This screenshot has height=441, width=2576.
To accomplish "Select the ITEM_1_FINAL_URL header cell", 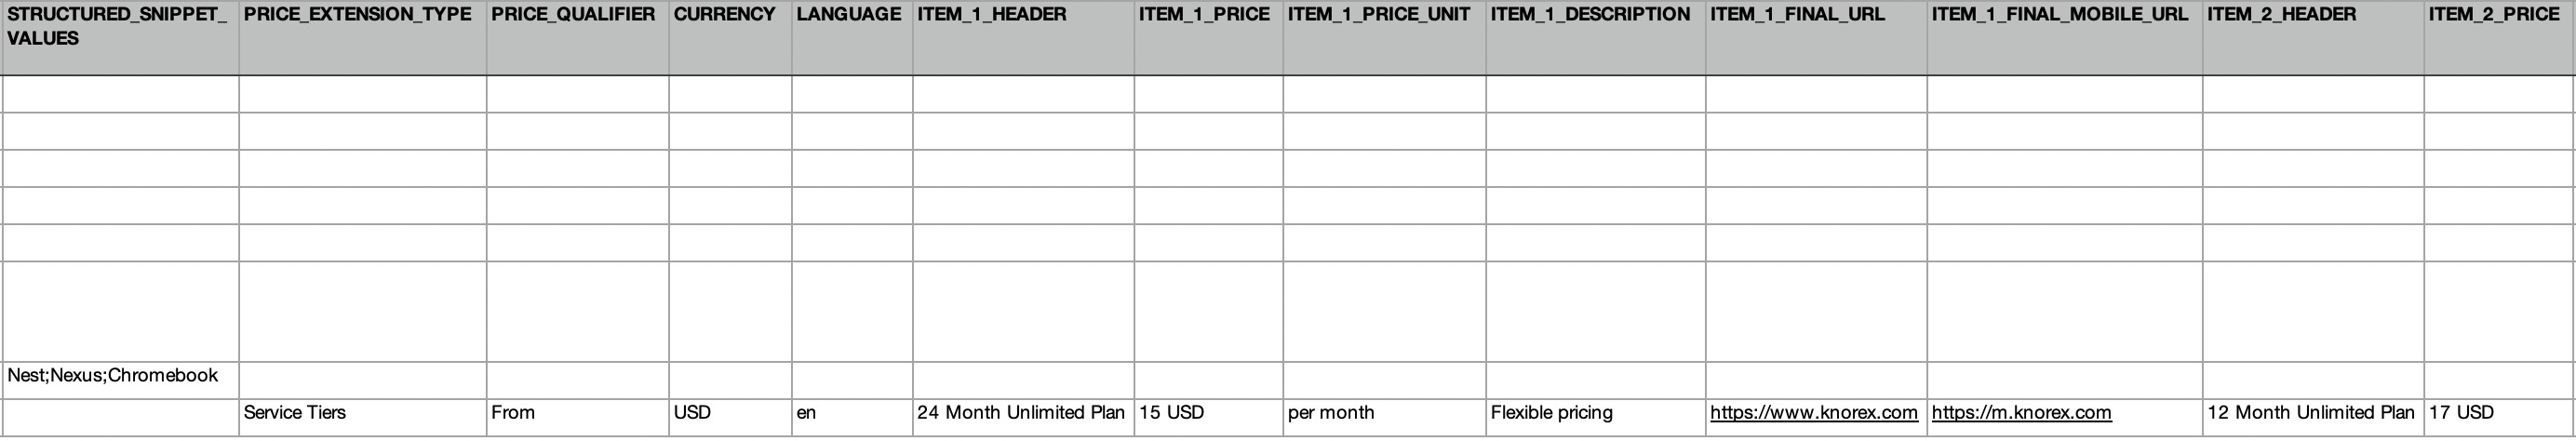I will tap(1797, 15).
